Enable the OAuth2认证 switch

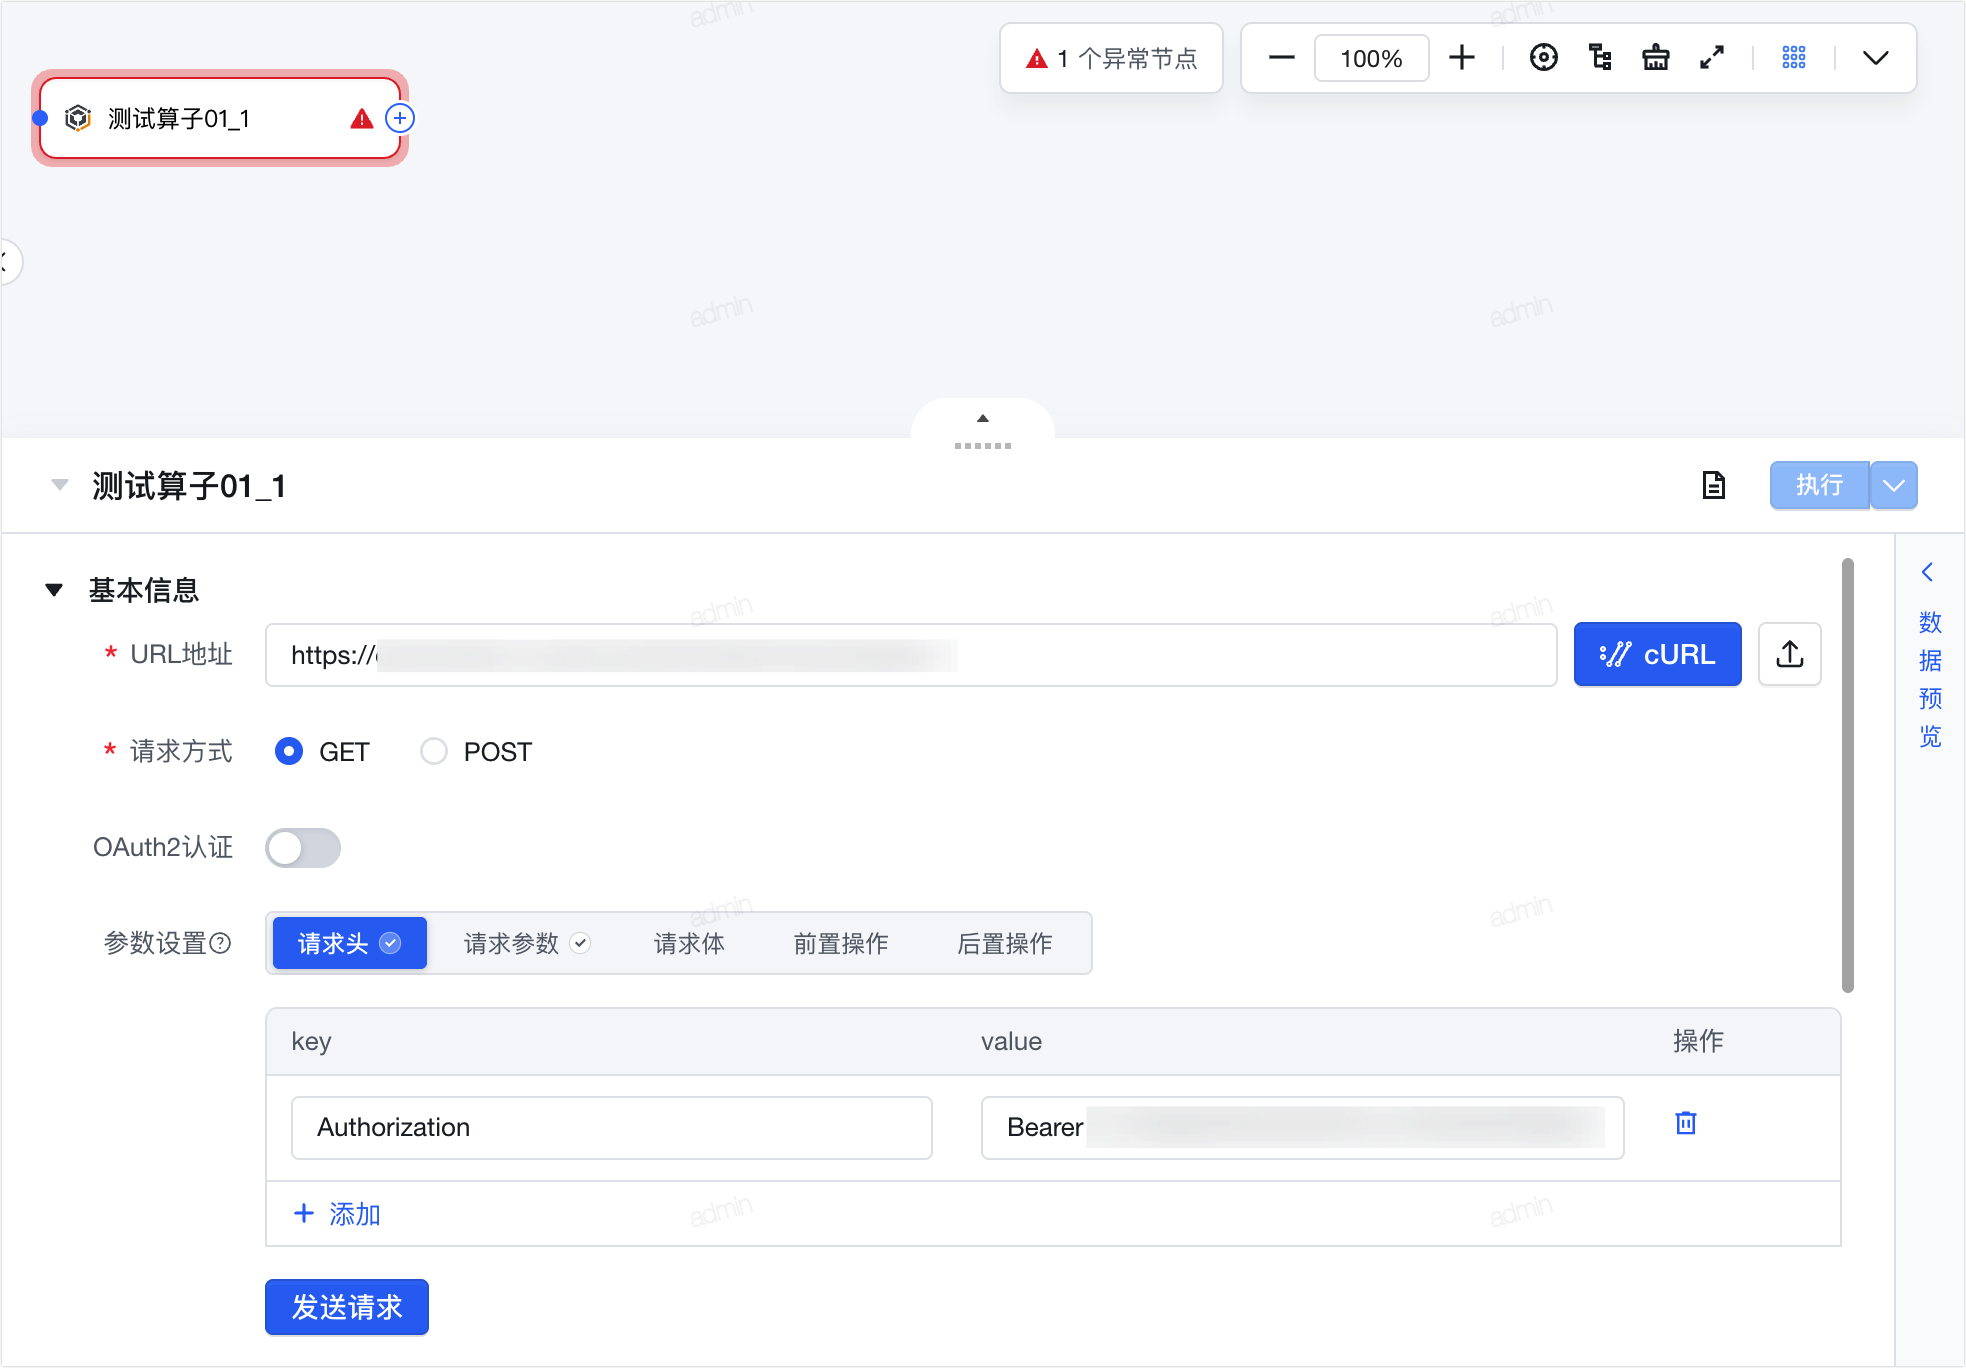[x=303, y=848]
